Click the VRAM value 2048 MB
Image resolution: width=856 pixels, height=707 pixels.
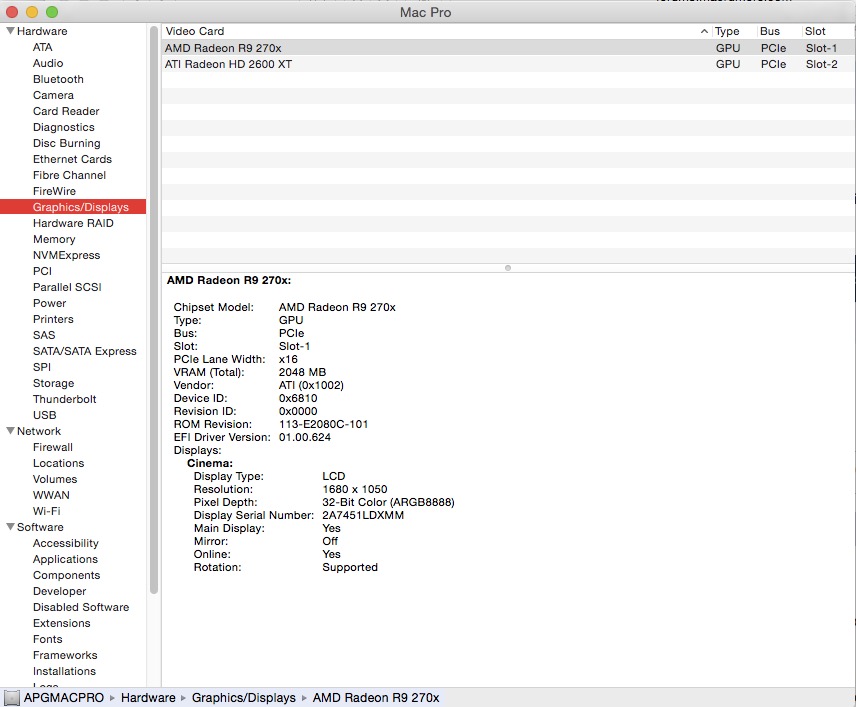point(302,372)
